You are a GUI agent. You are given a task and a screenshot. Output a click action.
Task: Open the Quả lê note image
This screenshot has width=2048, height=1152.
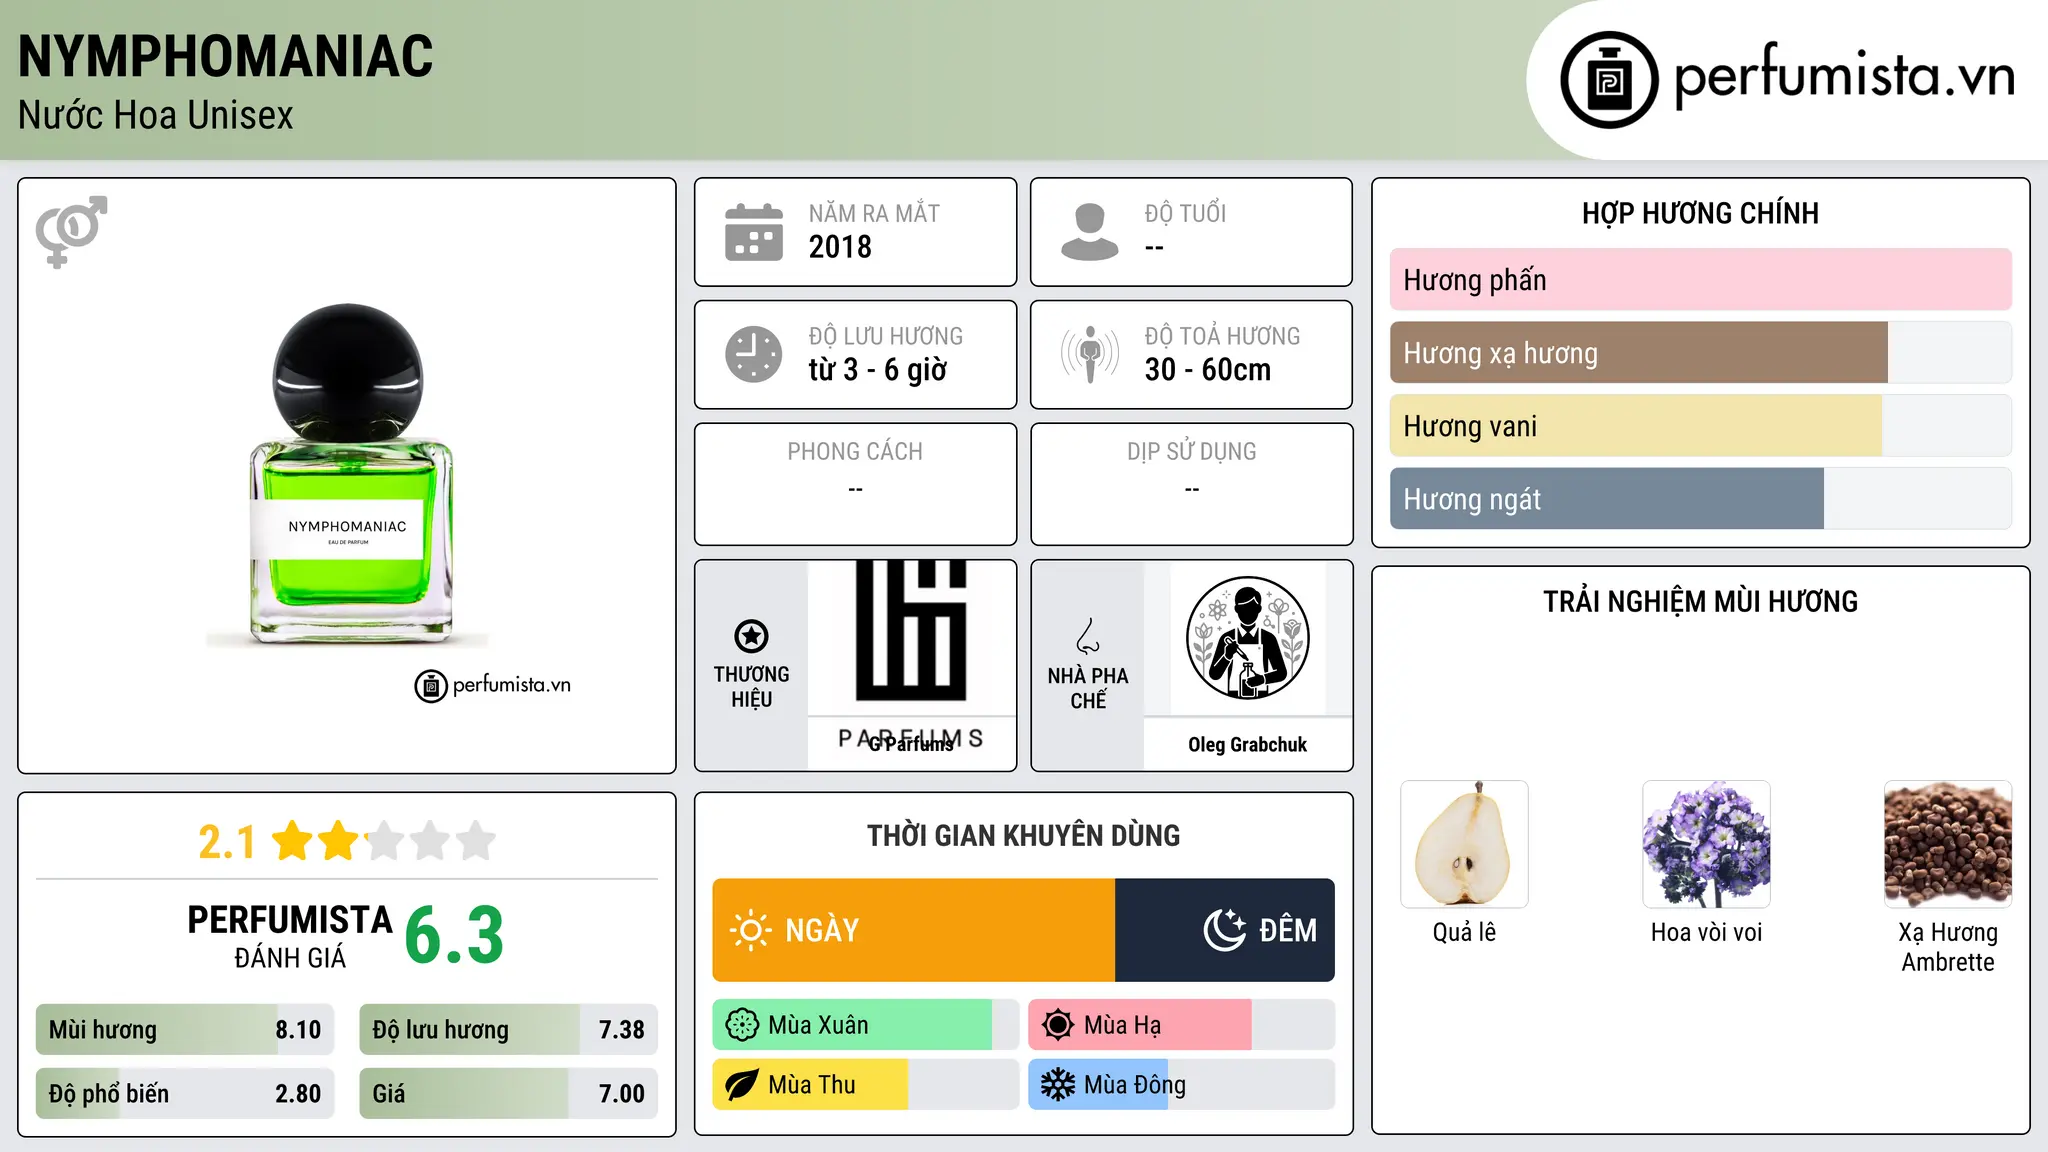pyautogui.click(x=1464, y=844)
